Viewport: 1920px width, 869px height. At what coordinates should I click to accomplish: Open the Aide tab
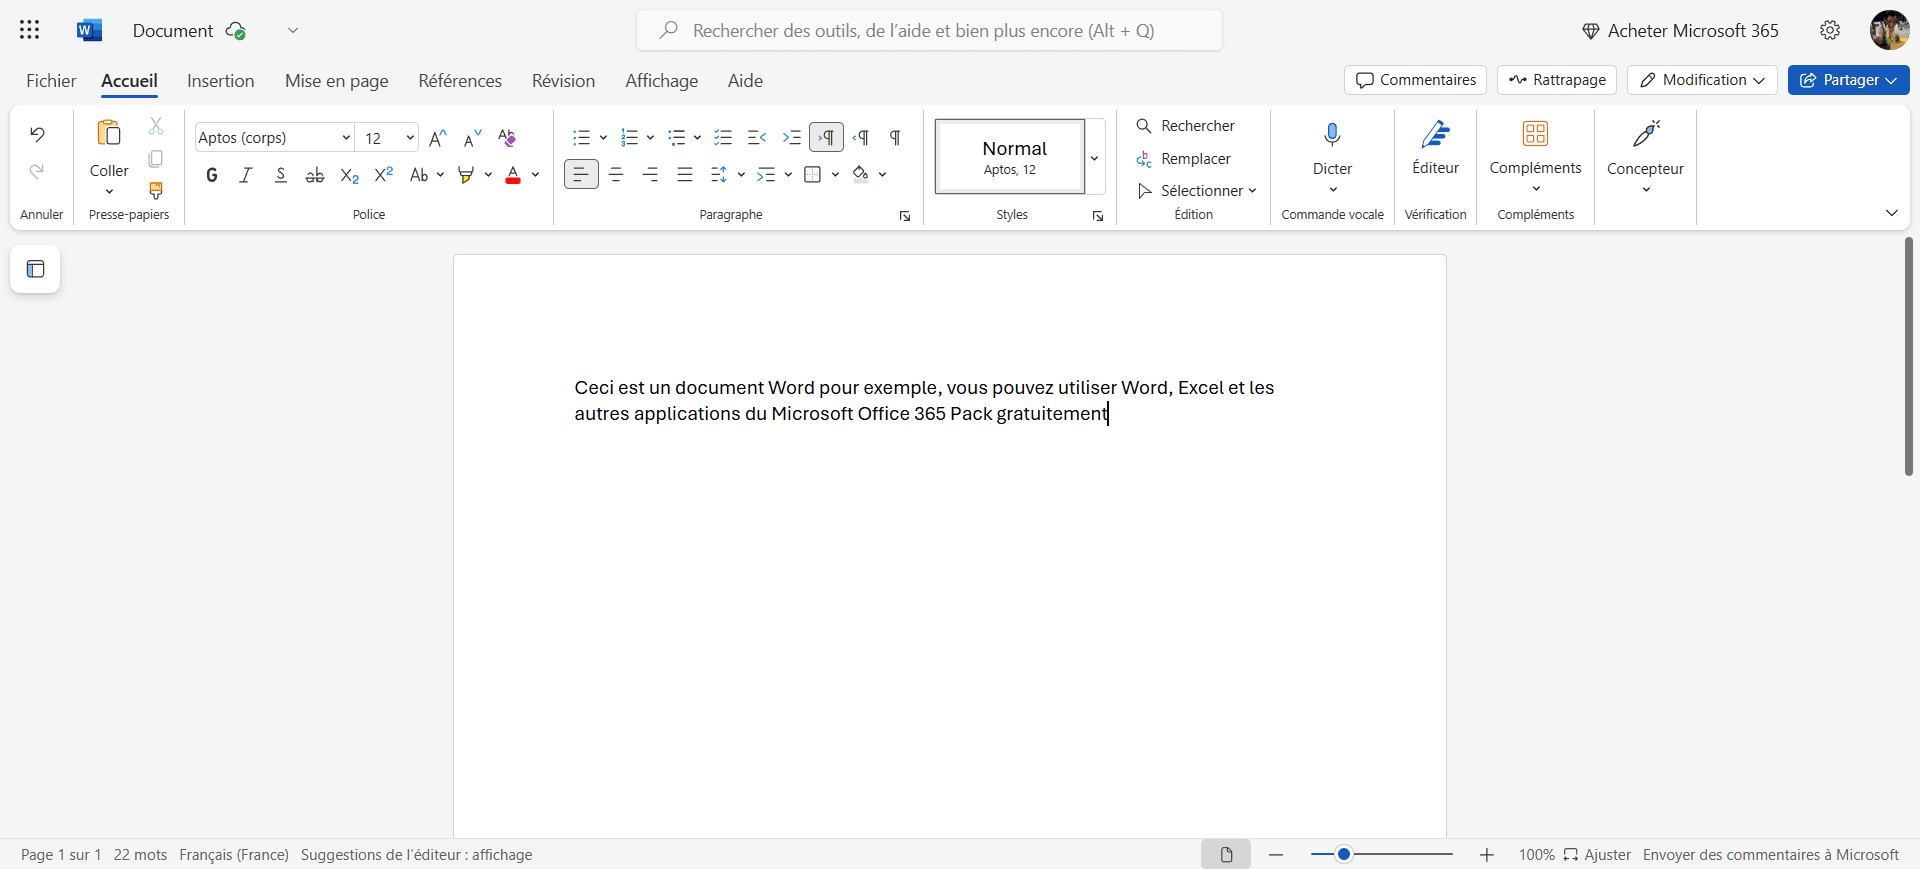pos(745,81)
